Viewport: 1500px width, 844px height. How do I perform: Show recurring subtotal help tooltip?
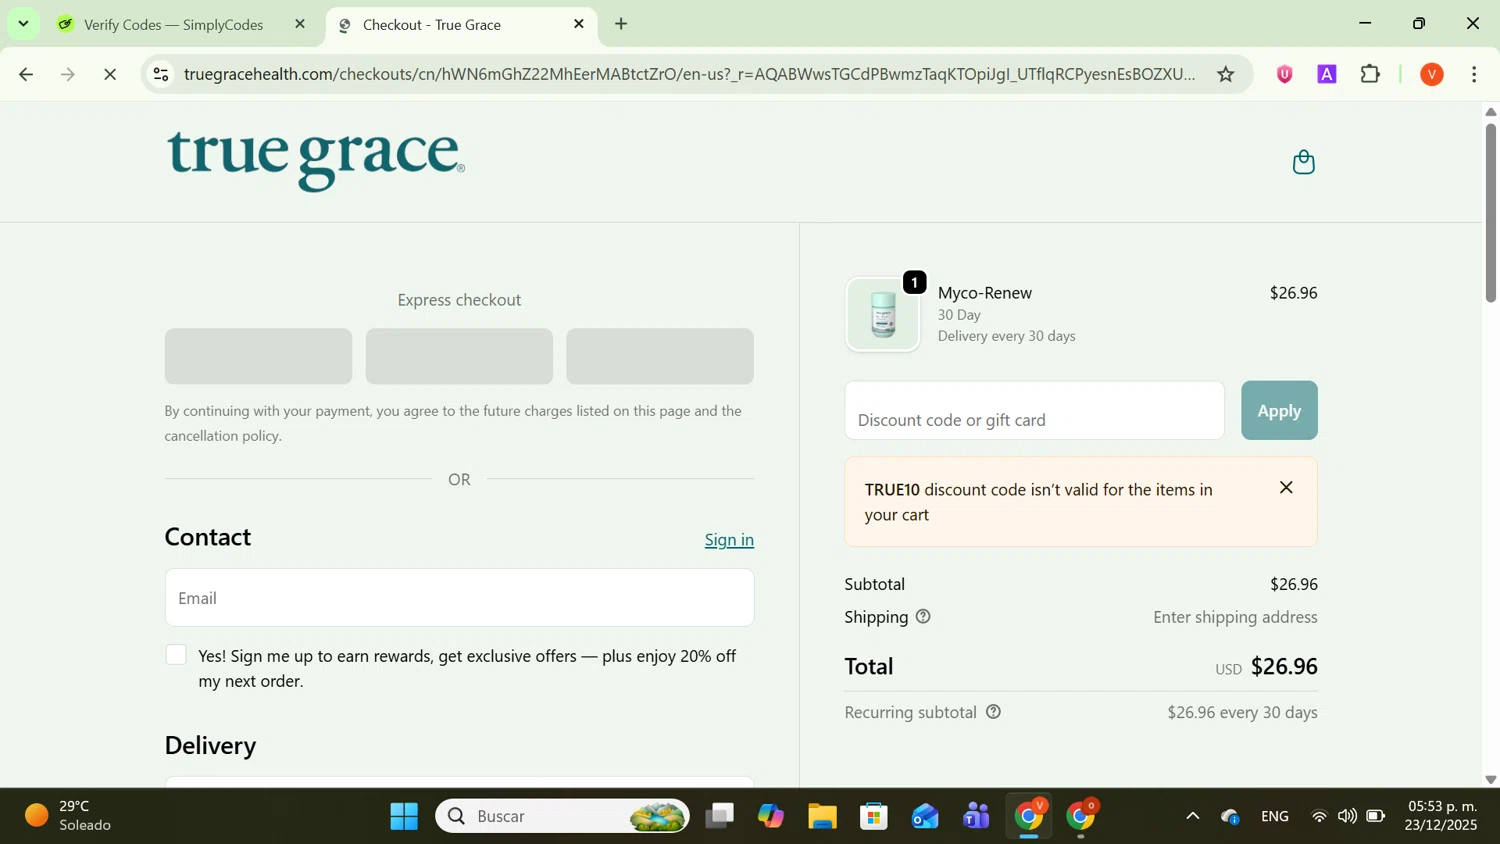[993, 712]
